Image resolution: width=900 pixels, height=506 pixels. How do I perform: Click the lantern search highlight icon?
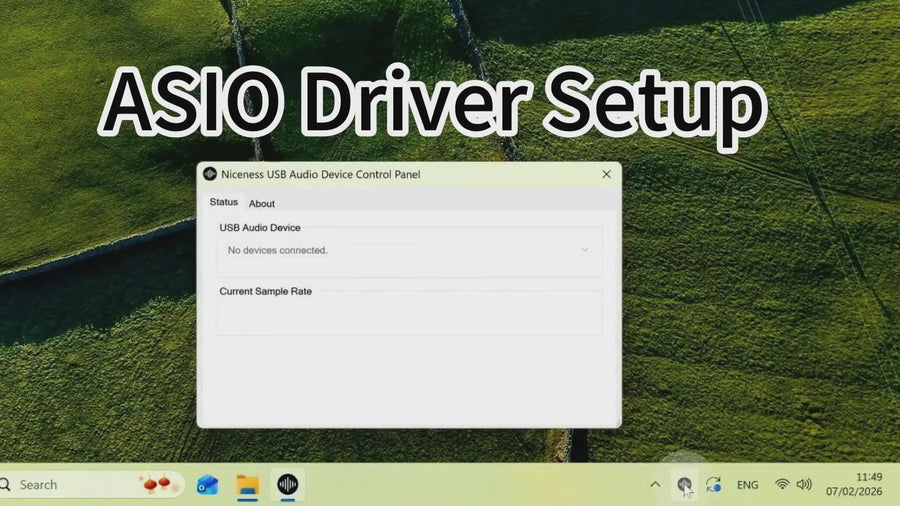[x=156, y=484]
